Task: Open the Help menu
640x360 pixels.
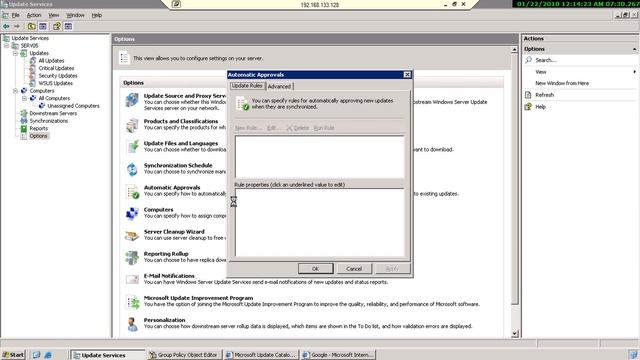Action: 97,15
